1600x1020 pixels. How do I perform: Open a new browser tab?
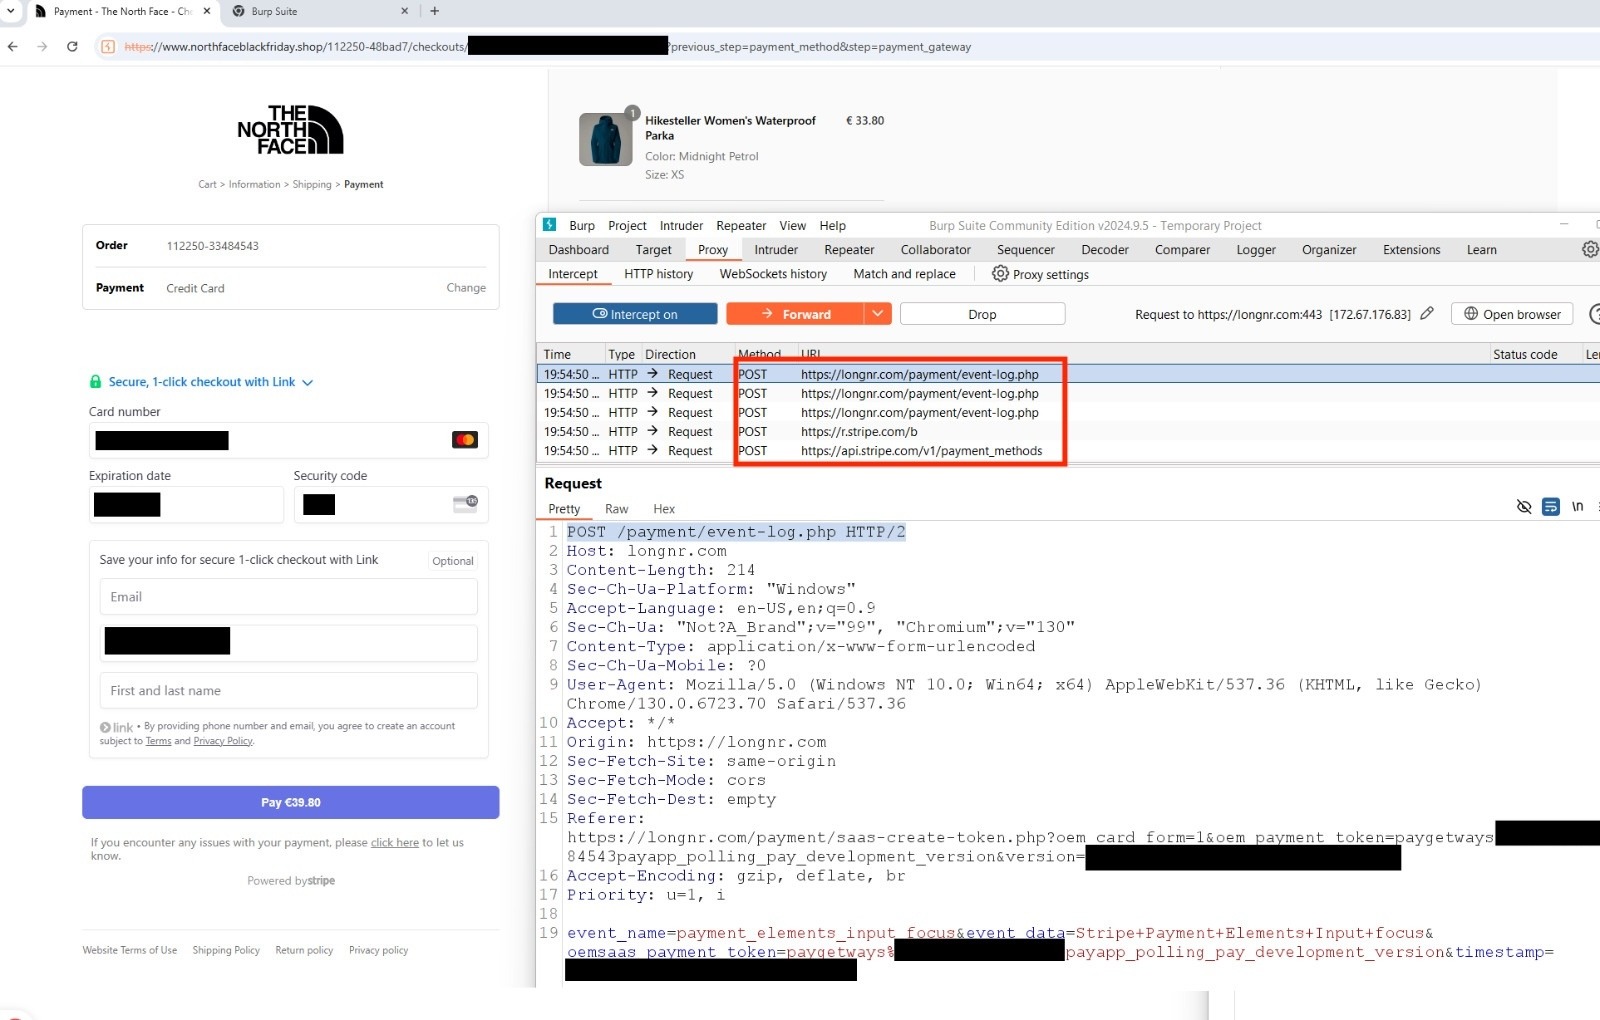coord(435,11)
